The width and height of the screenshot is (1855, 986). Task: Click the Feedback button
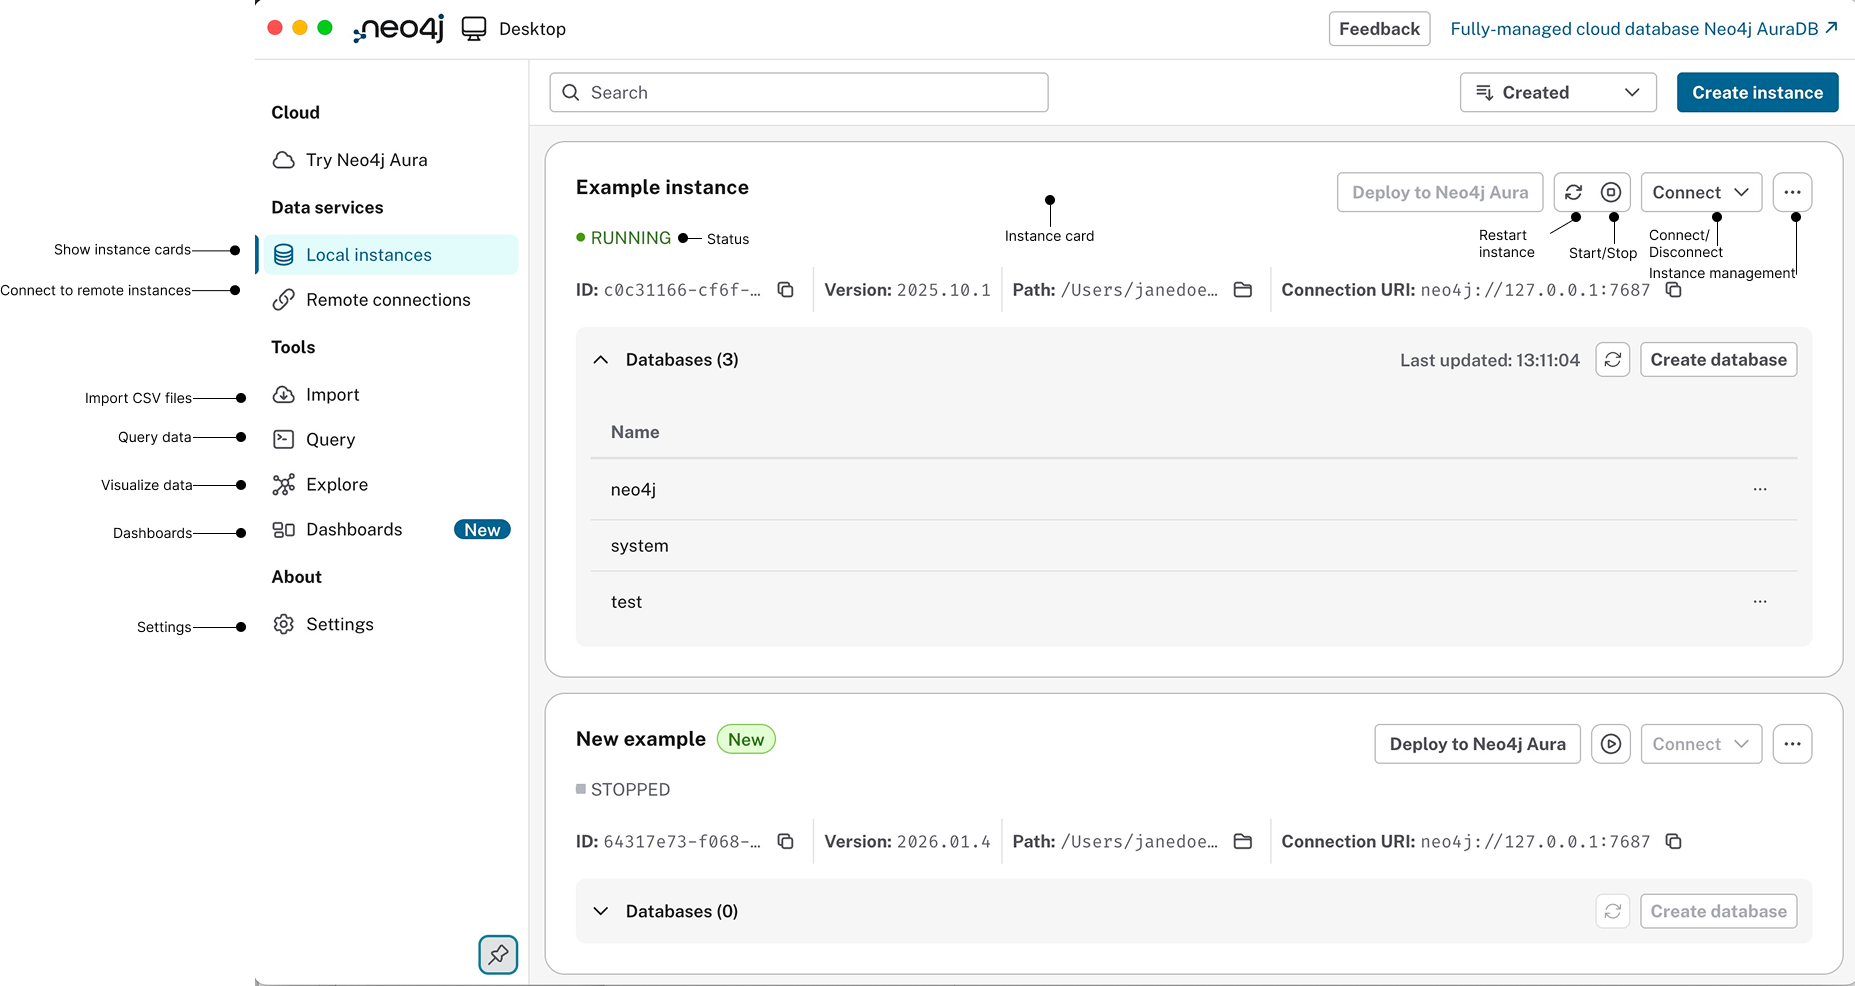pos(1379,29)
